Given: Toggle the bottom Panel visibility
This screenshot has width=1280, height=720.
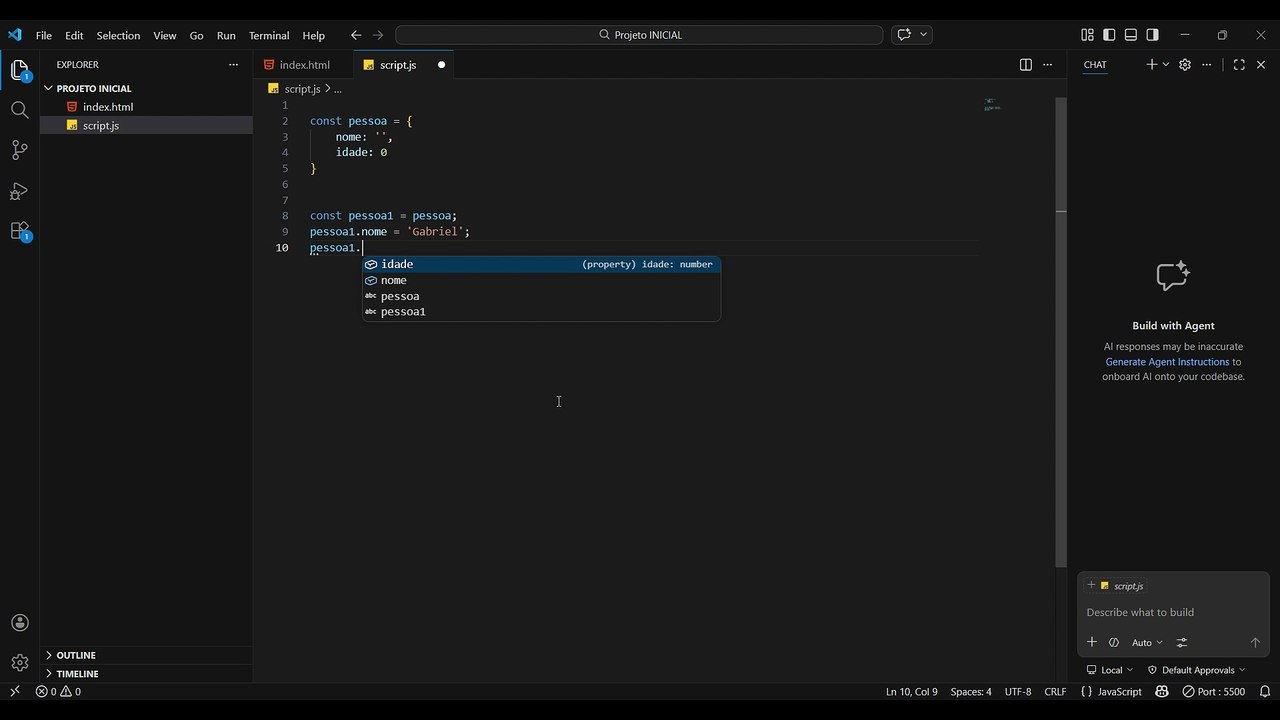Looking at the screenshot, I should [1131, 35].
